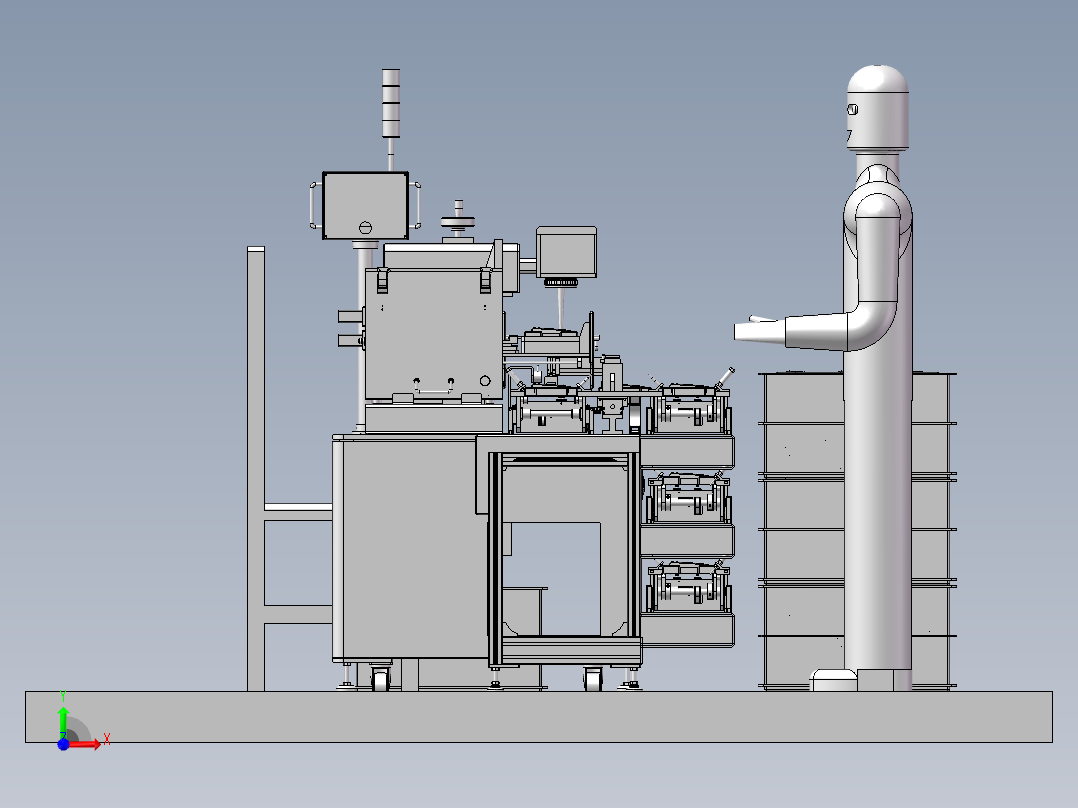Pick the flat floor slab under the machine

click(x=539, y=717)
